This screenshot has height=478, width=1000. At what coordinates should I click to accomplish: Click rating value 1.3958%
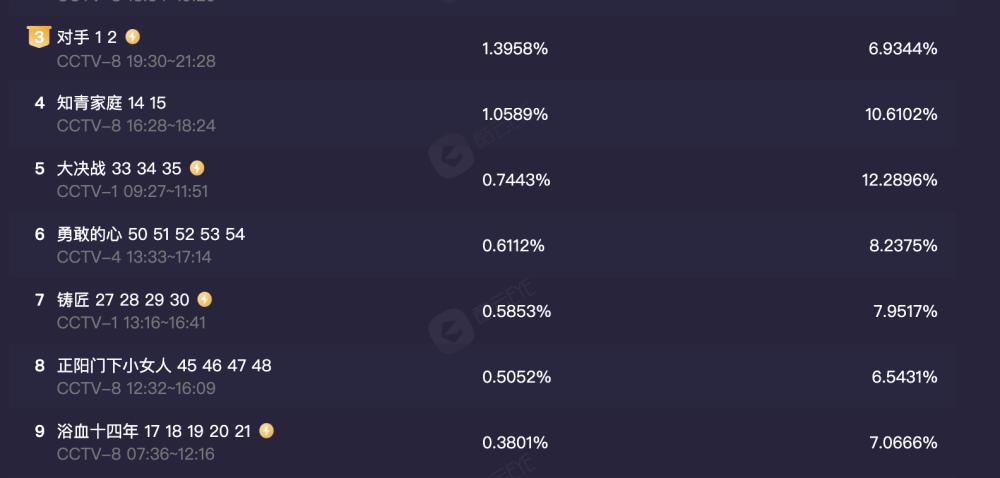click(x=515, y=49)
